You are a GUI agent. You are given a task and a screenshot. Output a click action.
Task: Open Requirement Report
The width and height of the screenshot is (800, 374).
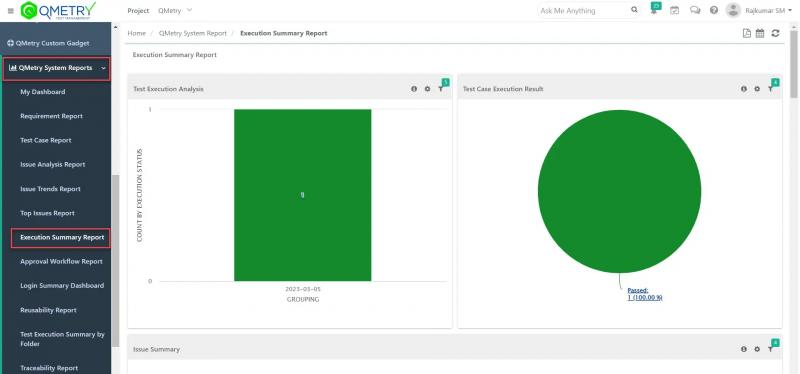tap(52, 116)
